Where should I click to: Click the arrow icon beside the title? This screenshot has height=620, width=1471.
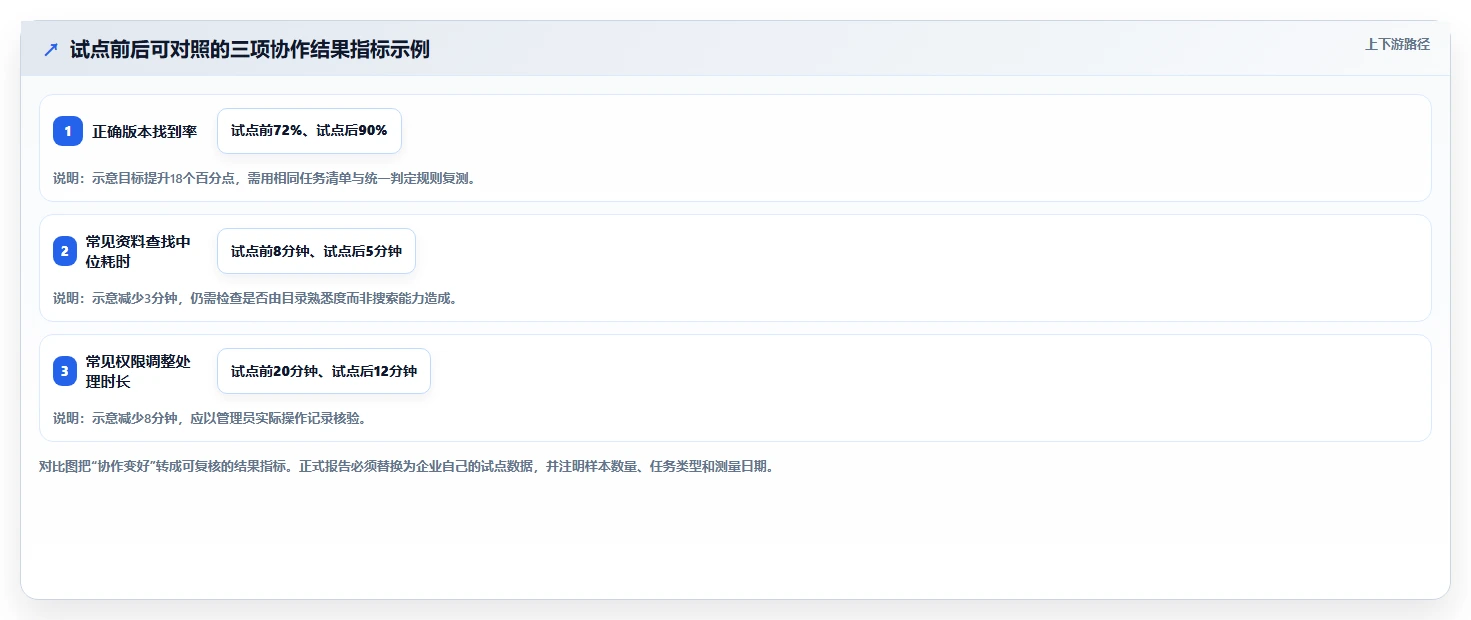[x=51, y=49]
